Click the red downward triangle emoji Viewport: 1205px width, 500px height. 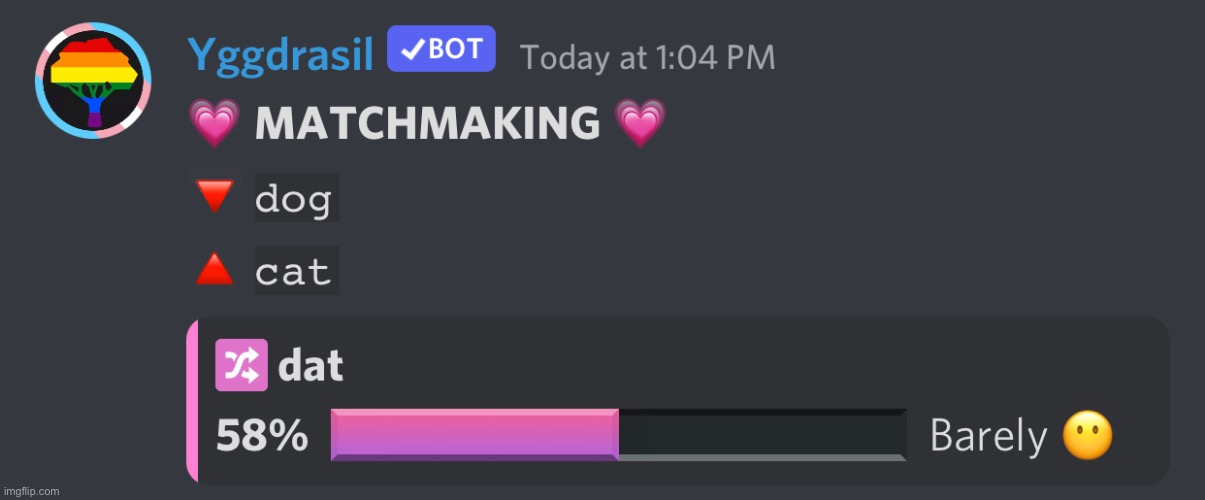pyautogui.click(x=213, y=195)
